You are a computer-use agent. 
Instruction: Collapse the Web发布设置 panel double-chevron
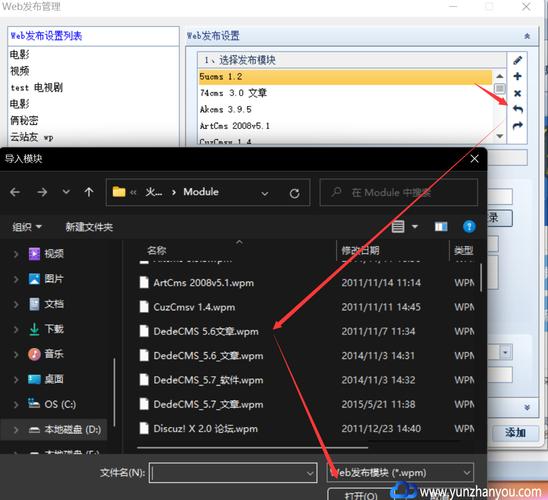click(527, 36)
